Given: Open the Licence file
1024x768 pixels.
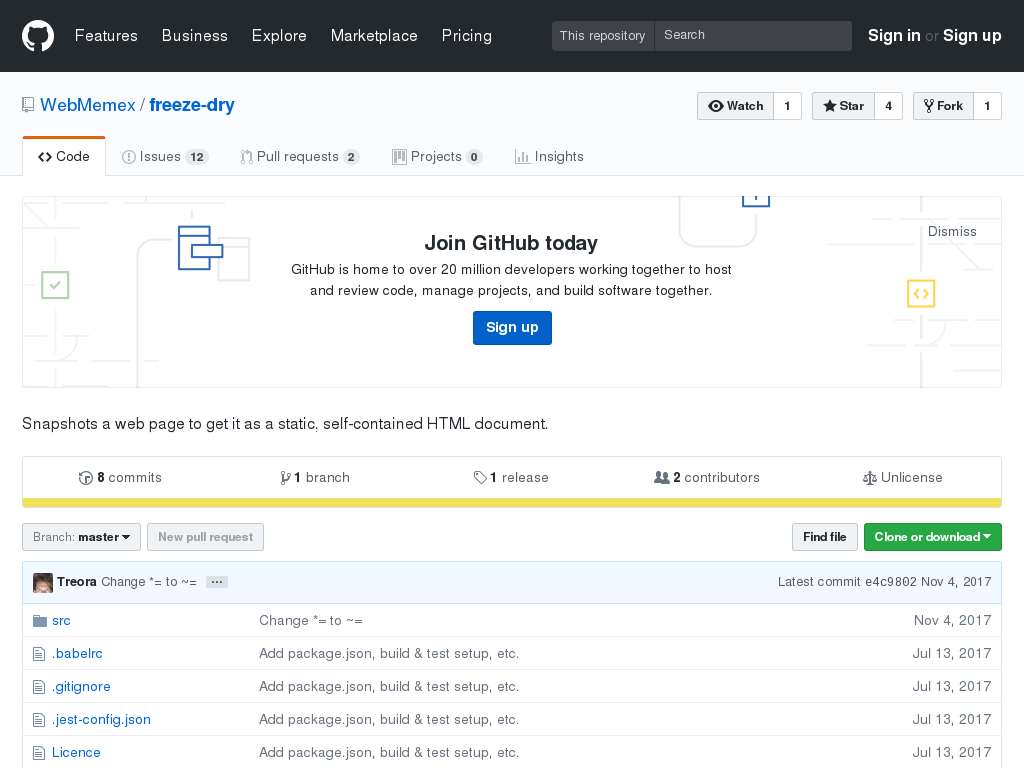Looking at the screenshot, I should click(x=76, y=753).
